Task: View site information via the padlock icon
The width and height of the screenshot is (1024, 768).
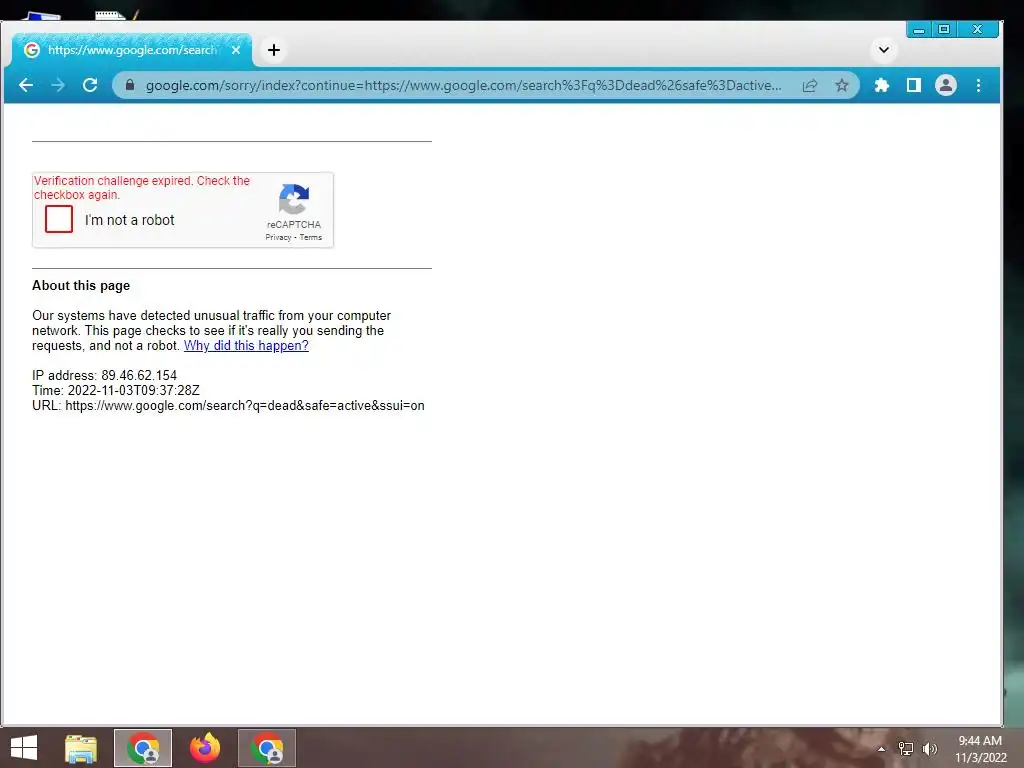Action: pos(130,85)
